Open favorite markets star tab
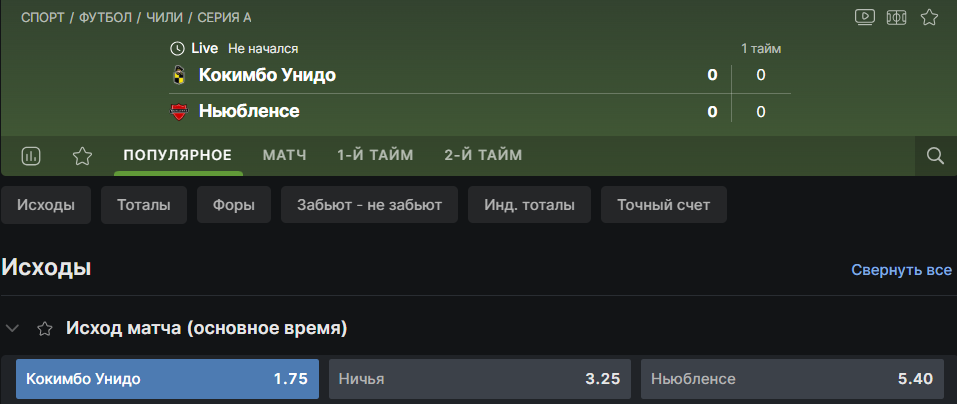The image size is (957, 404). (x=82, y=155)
